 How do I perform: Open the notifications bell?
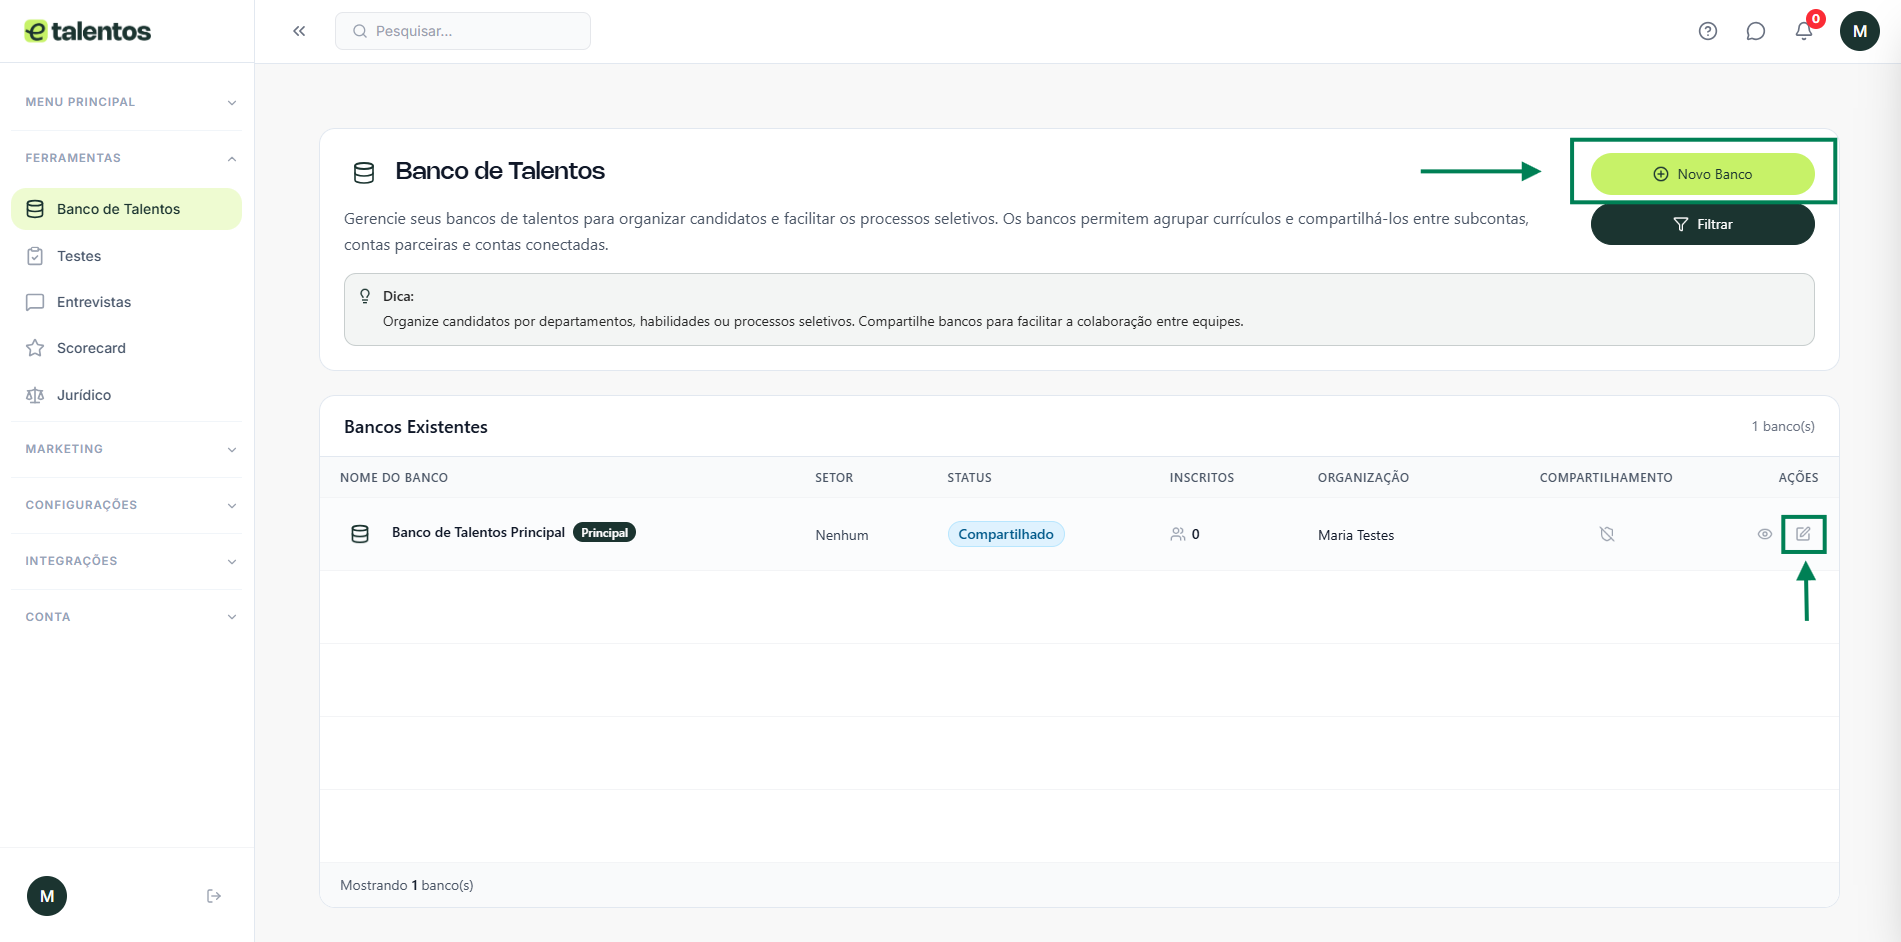pos(1804,31)
